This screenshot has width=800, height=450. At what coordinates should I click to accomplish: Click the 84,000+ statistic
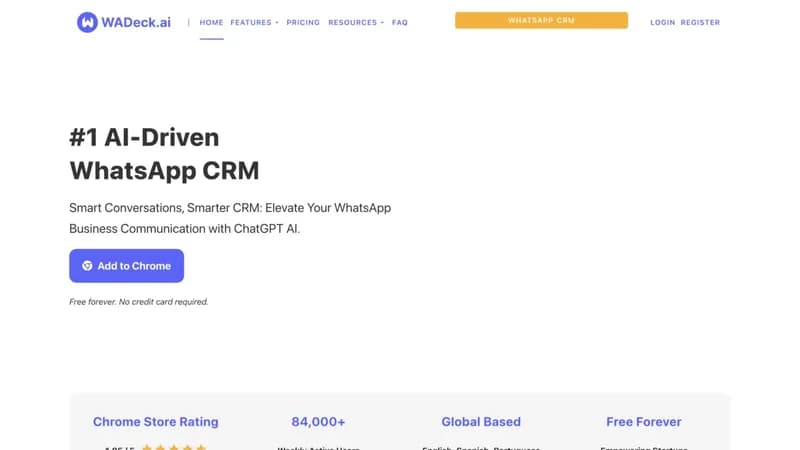click(x=318, y=422)
